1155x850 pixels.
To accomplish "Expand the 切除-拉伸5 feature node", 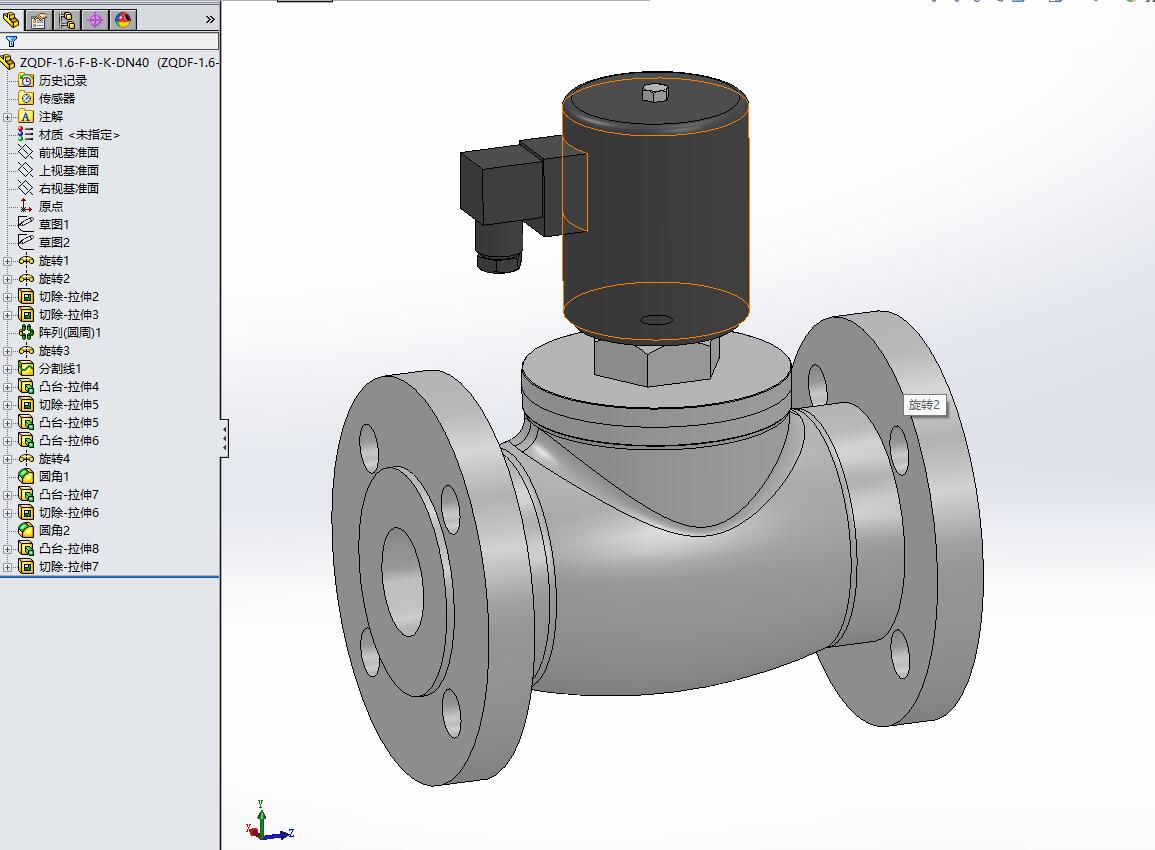I will [7, 404].
